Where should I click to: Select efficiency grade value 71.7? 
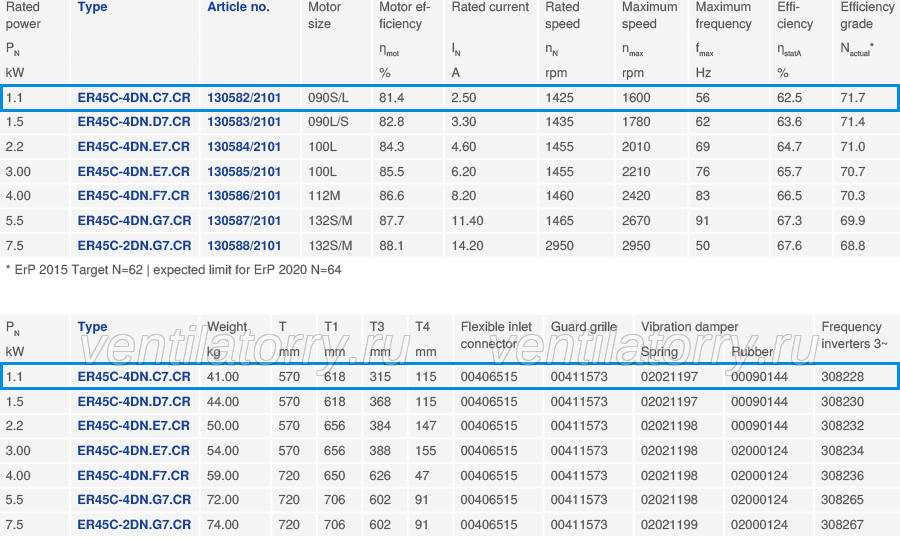(x=852, y=98)
